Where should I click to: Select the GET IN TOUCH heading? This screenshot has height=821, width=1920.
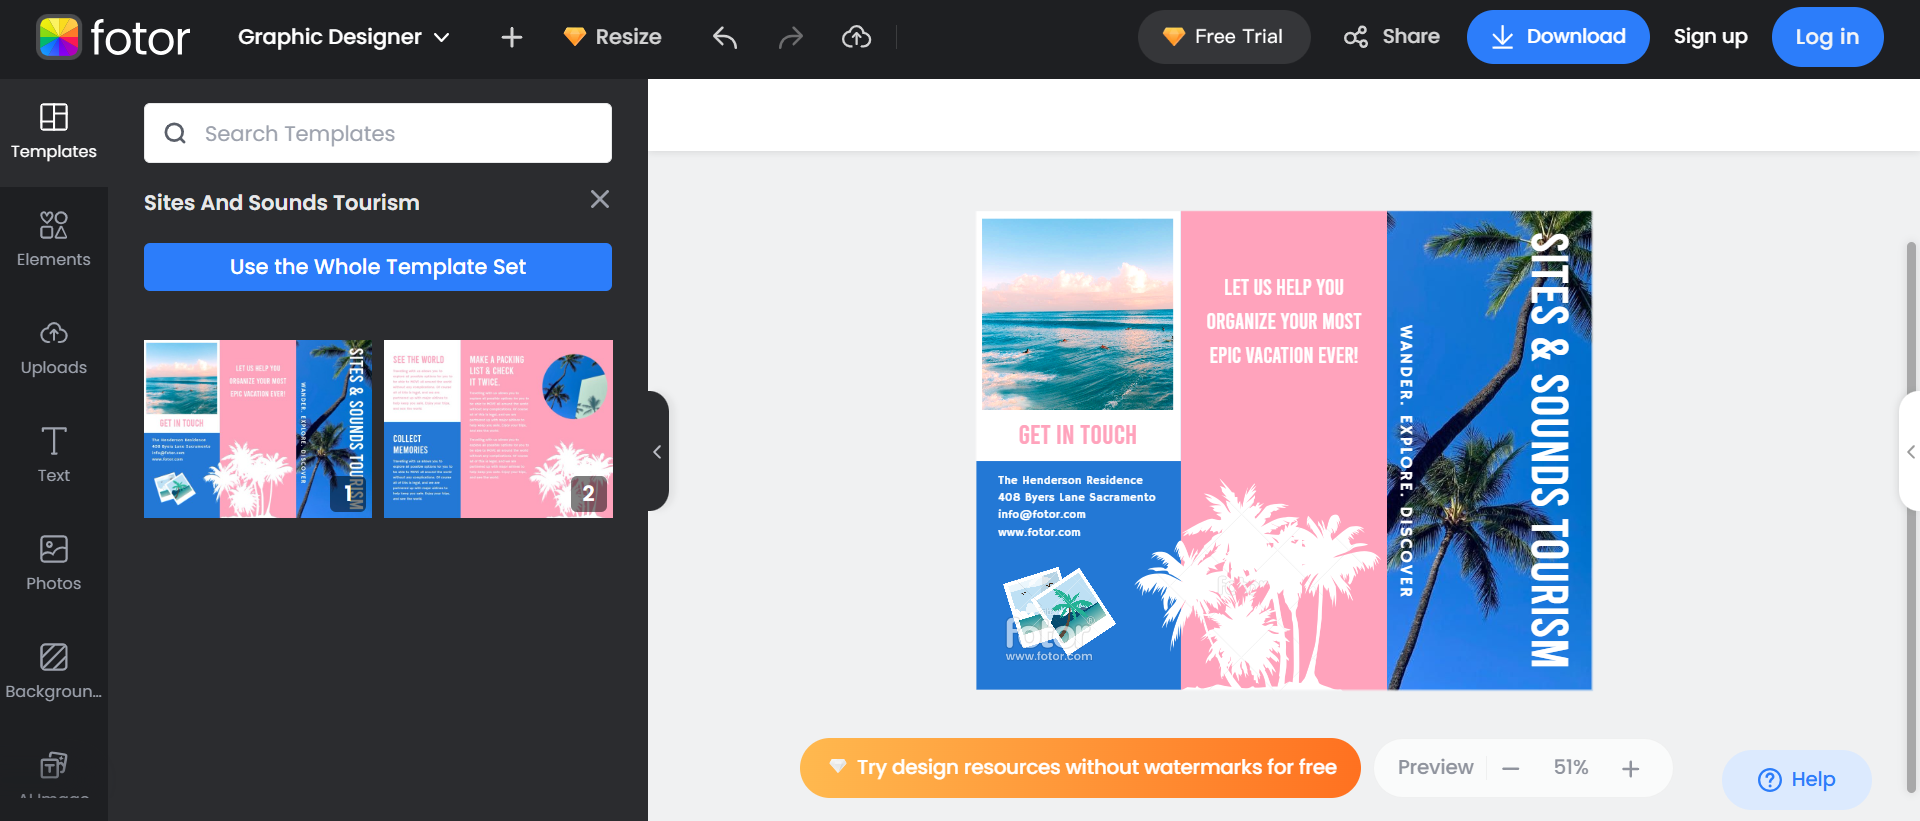tap(1078, 435)
